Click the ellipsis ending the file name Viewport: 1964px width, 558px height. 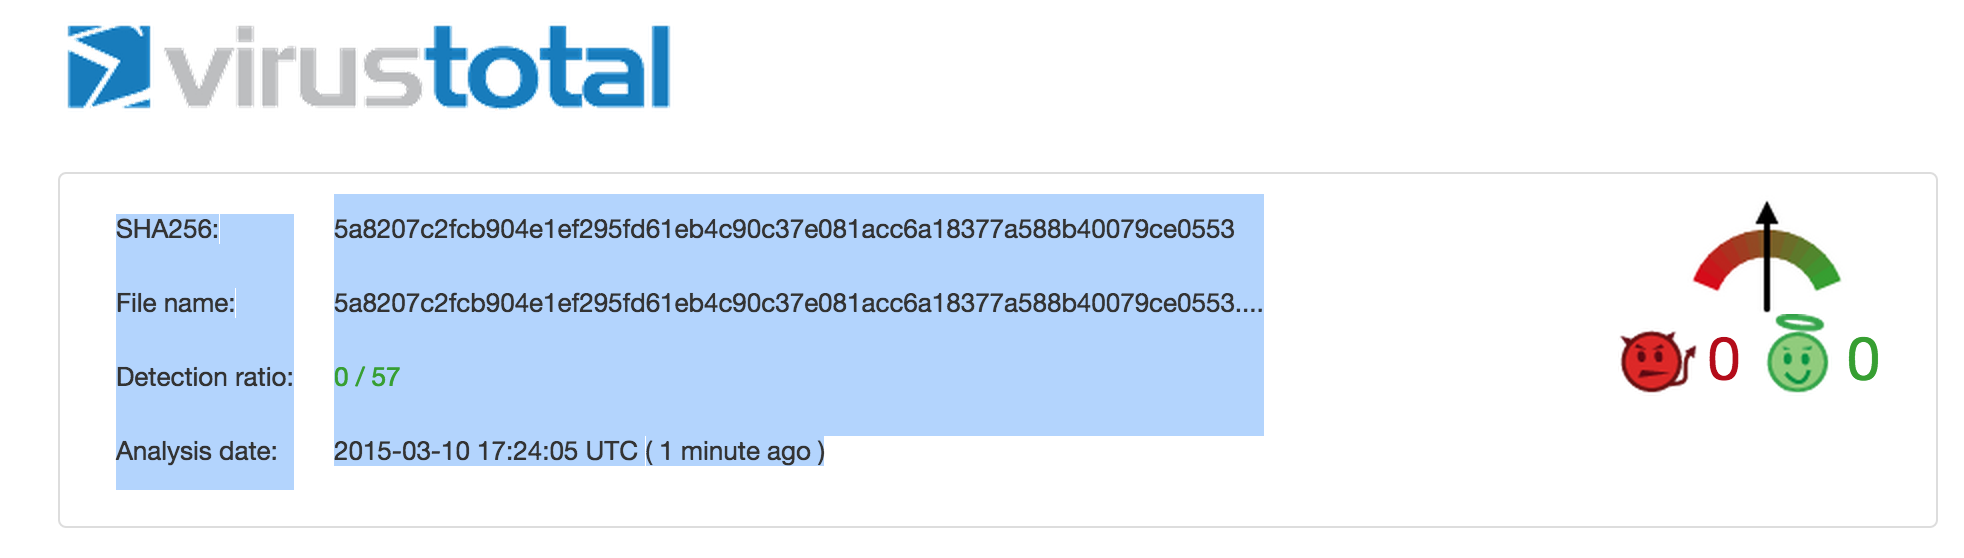[1250, 305]
